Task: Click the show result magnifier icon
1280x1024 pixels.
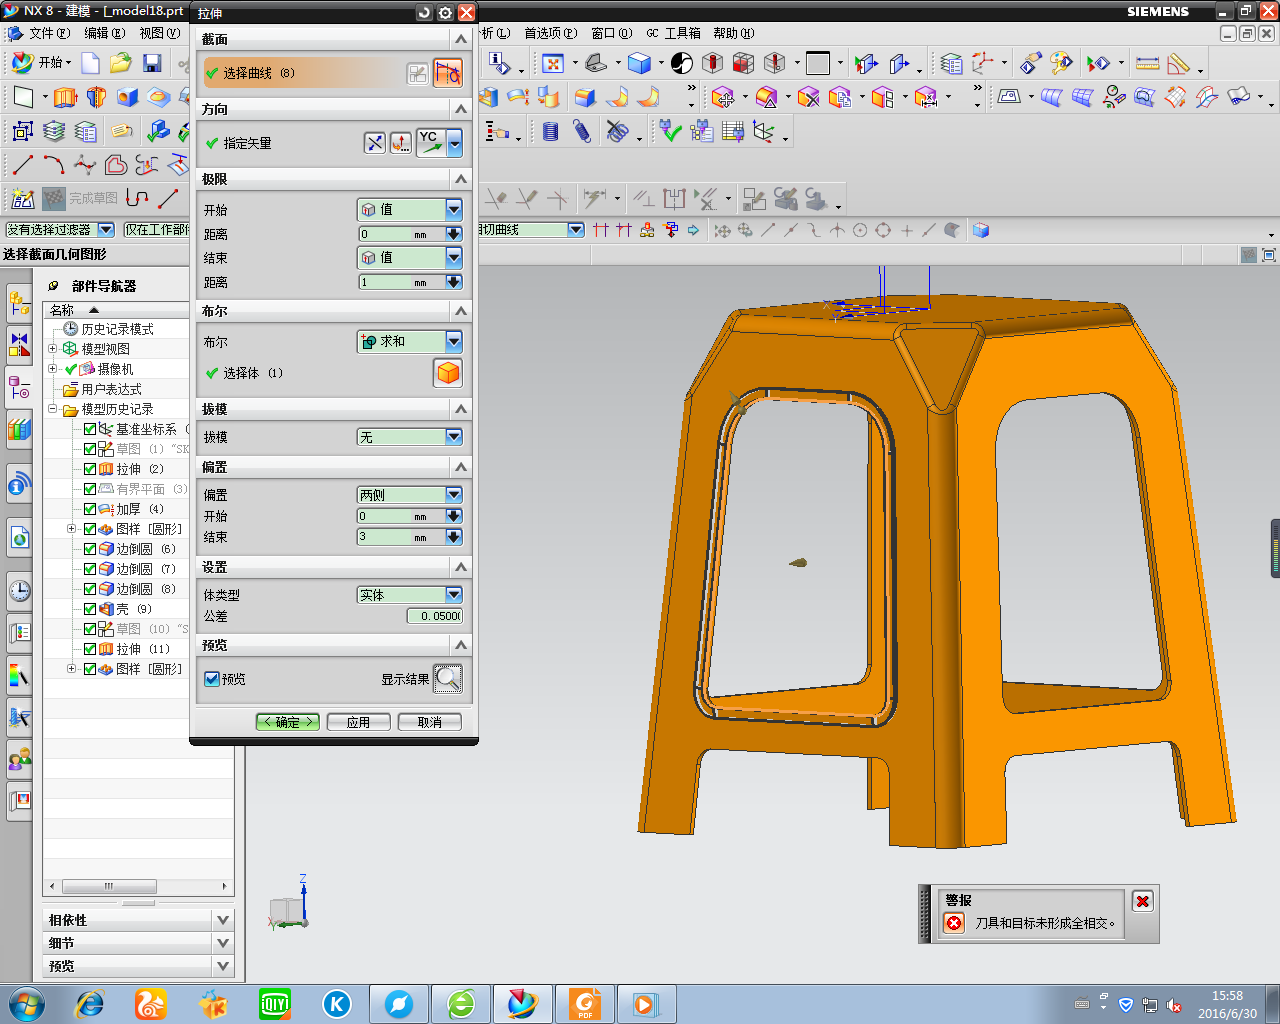Action: (448, 679)
